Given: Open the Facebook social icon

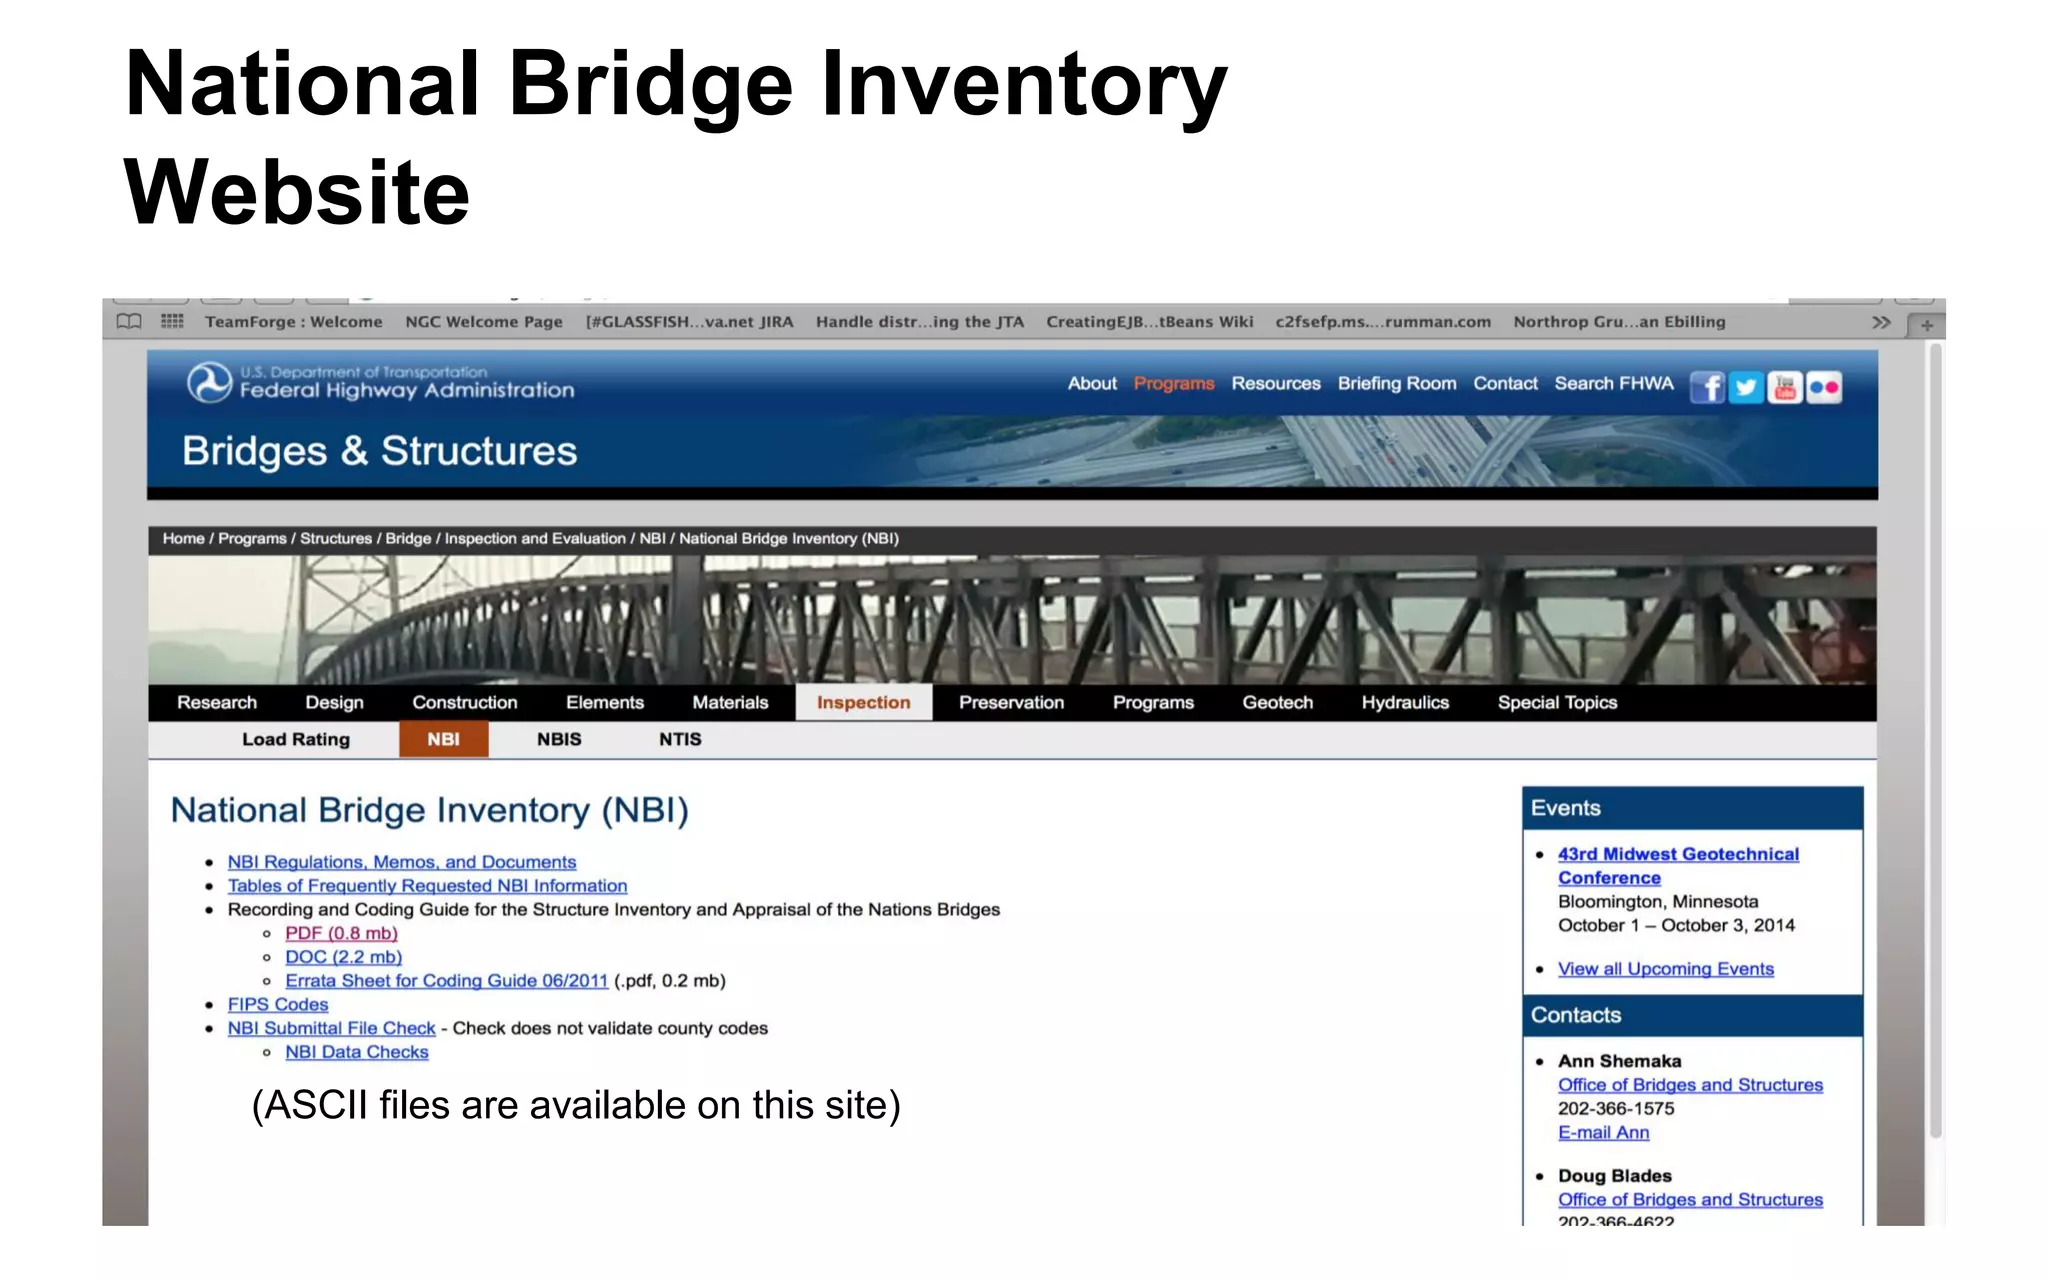Looking at the screenshot, I should click(1707, 387).
